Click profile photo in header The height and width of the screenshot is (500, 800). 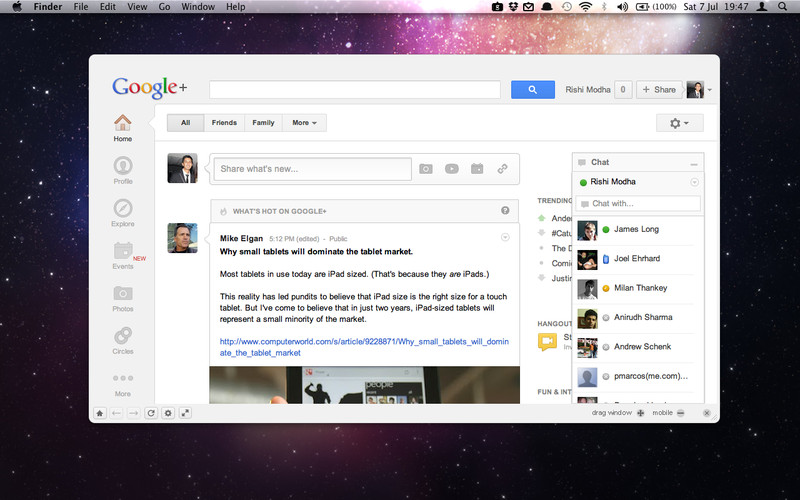(695, 90)
